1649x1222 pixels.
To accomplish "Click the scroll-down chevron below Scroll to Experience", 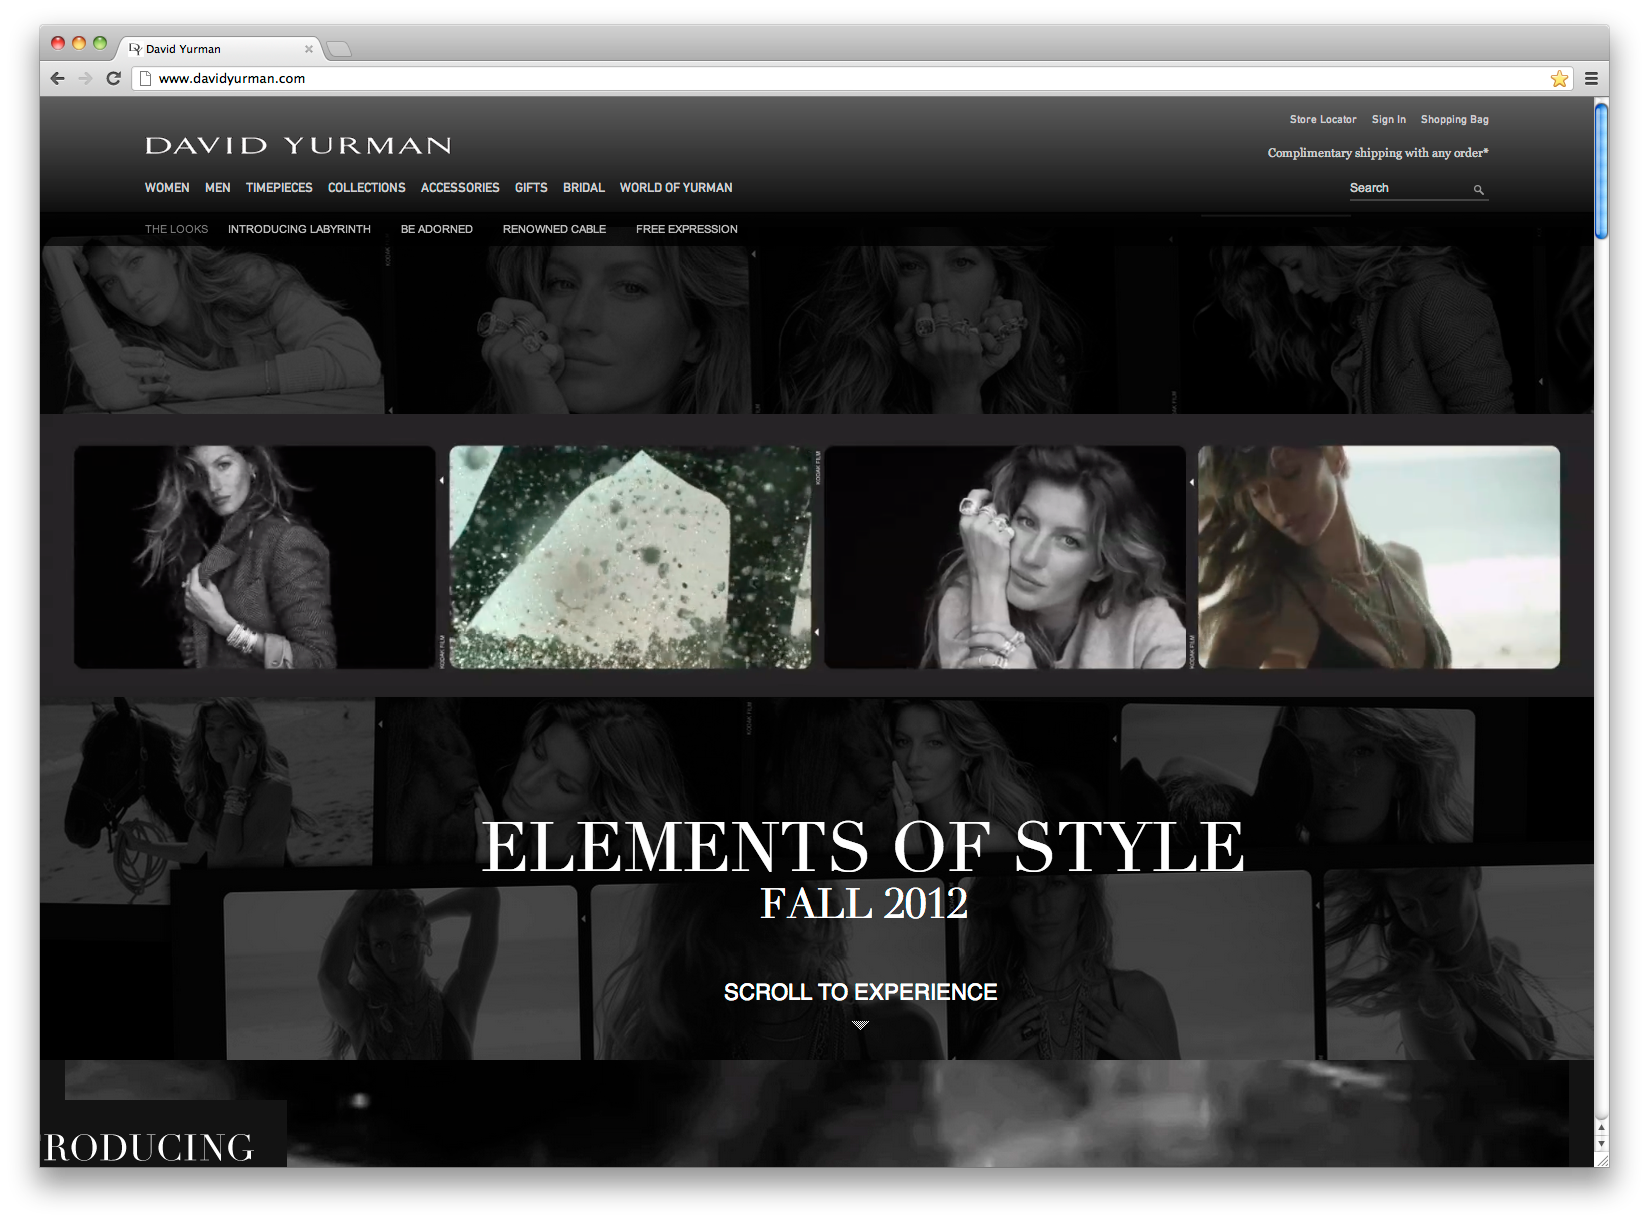I will (861, 1025).
